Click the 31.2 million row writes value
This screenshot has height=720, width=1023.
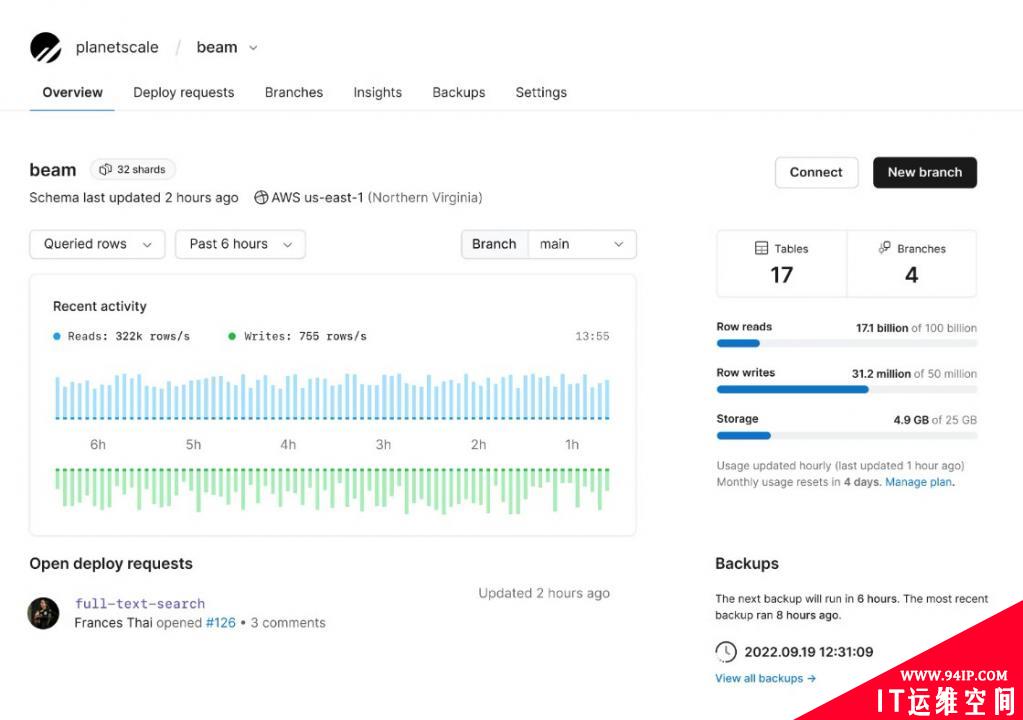(881, 374)
